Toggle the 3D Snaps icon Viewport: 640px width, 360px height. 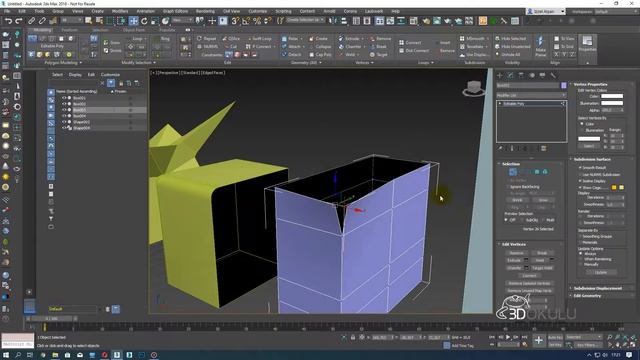(235, 21)
